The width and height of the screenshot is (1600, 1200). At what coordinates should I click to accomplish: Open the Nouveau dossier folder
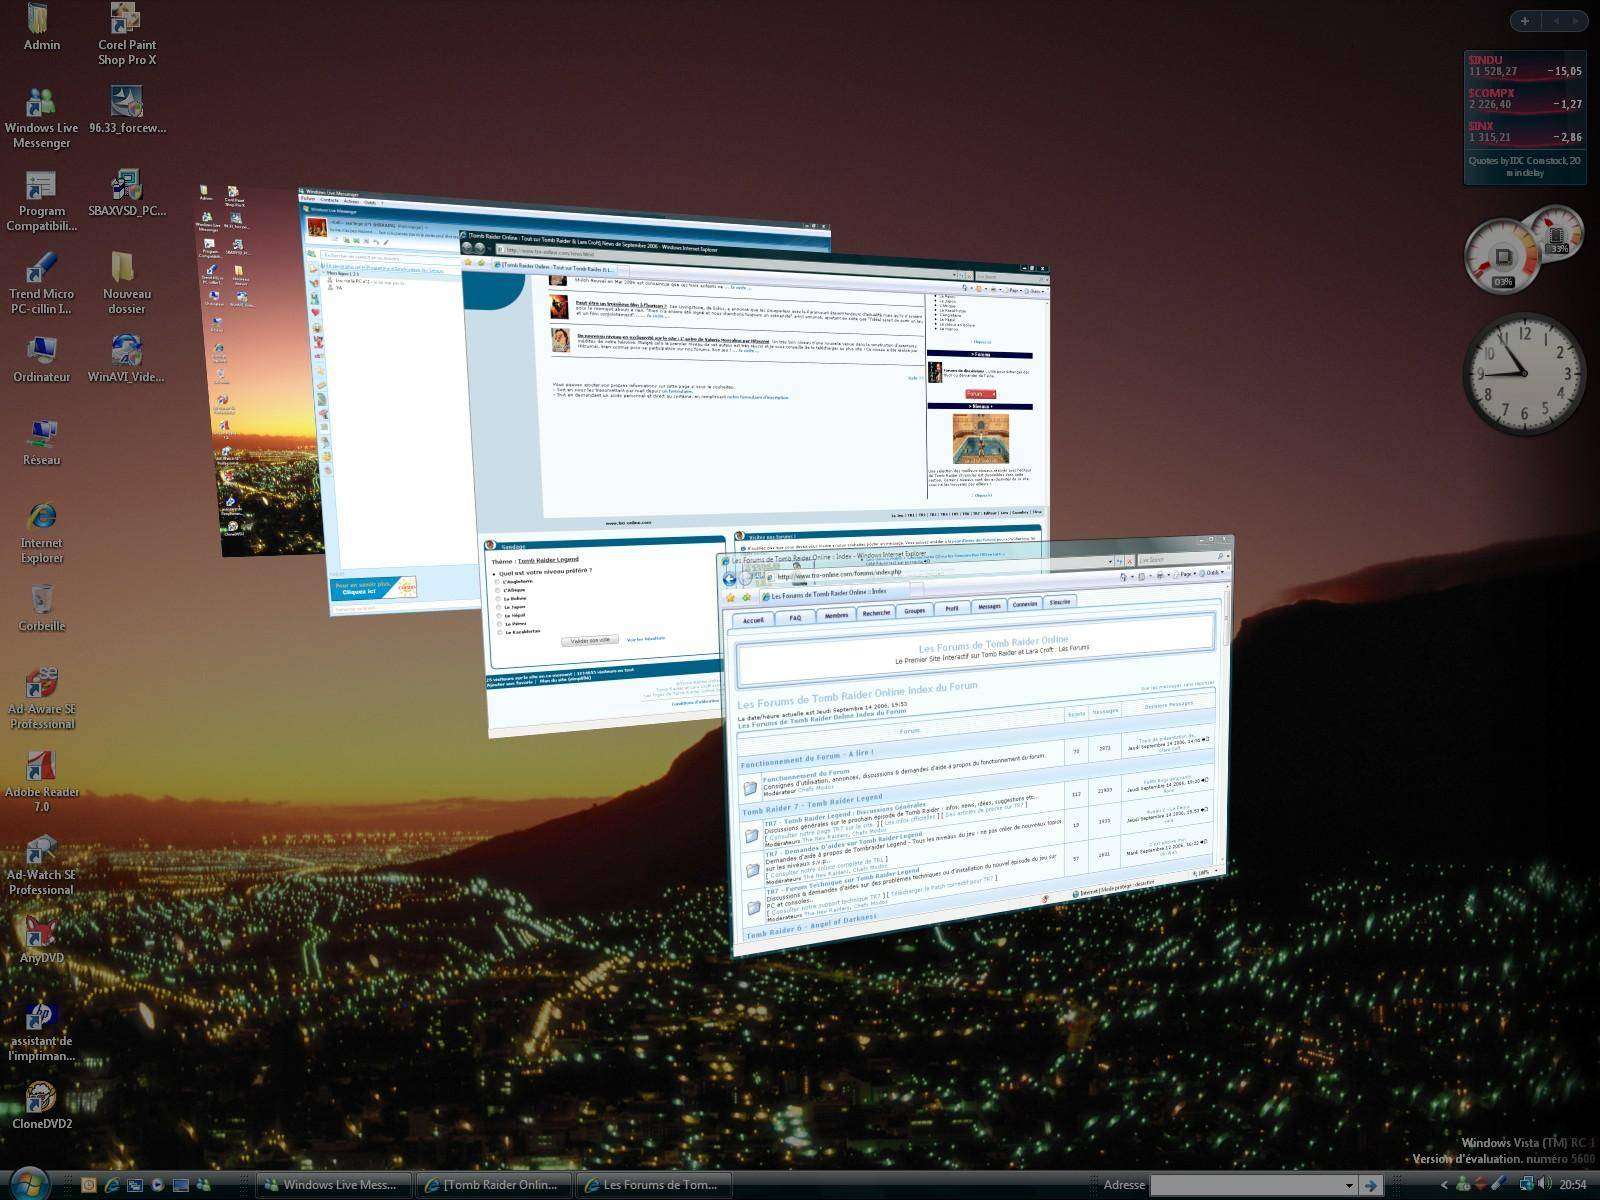126,284
